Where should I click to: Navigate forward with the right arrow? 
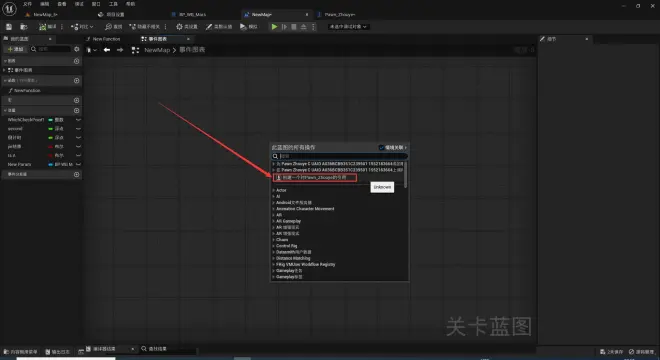[120, 50]
